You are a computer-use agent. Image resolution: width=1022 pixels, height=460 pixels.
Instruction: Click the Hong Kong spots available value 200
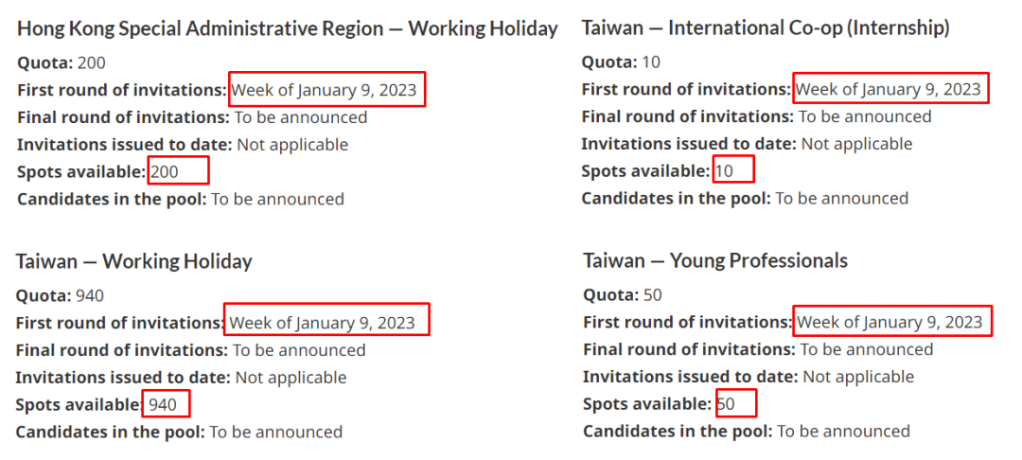(165, 172)
